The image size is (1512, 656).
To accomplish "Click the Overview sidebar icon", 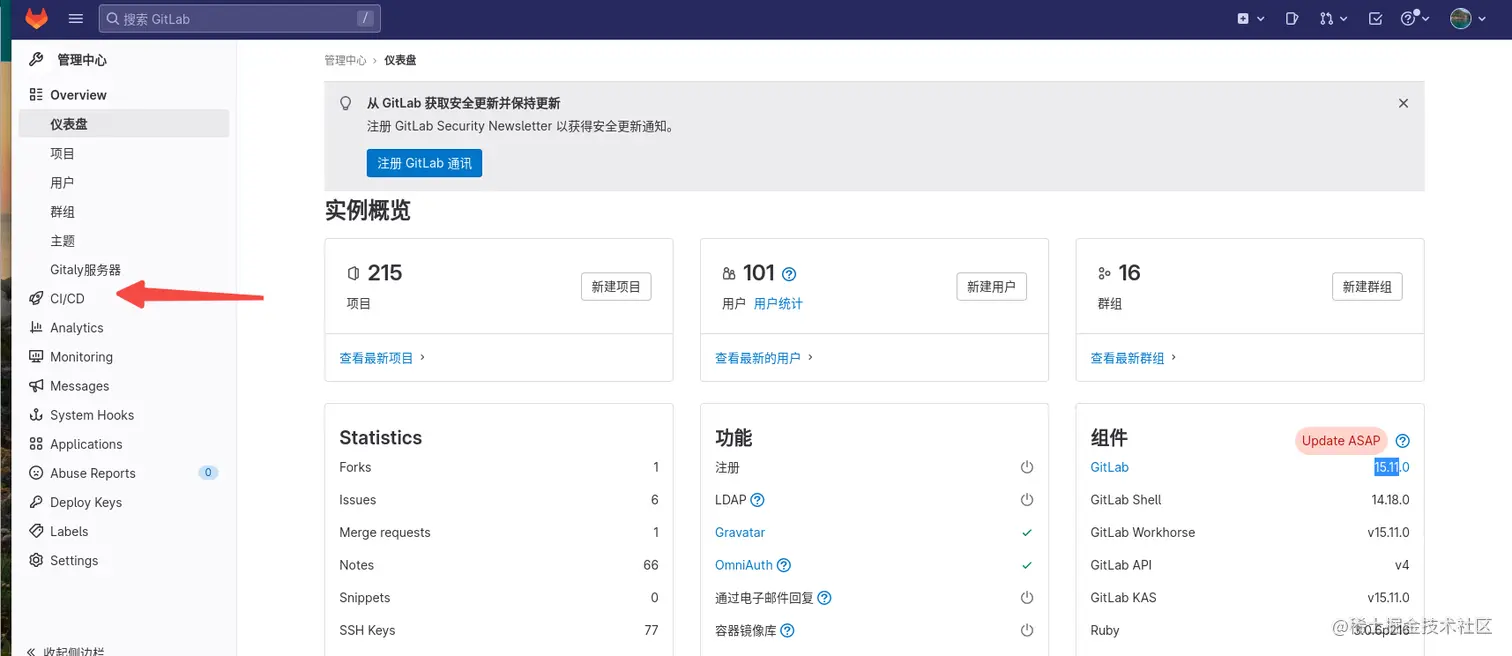I will 36,95.
